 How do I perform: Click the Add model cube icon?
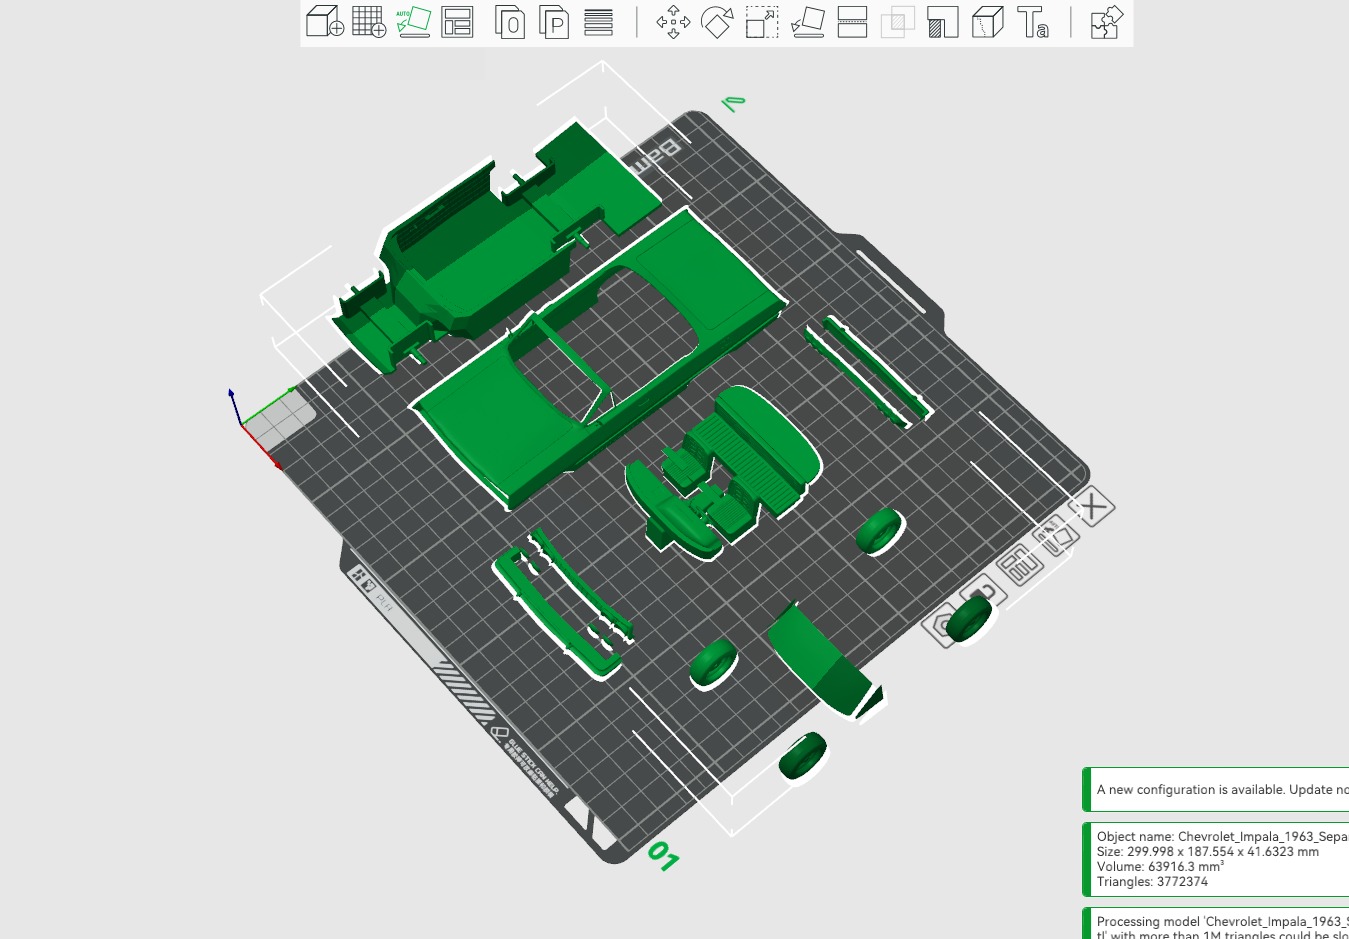[324, 22]
